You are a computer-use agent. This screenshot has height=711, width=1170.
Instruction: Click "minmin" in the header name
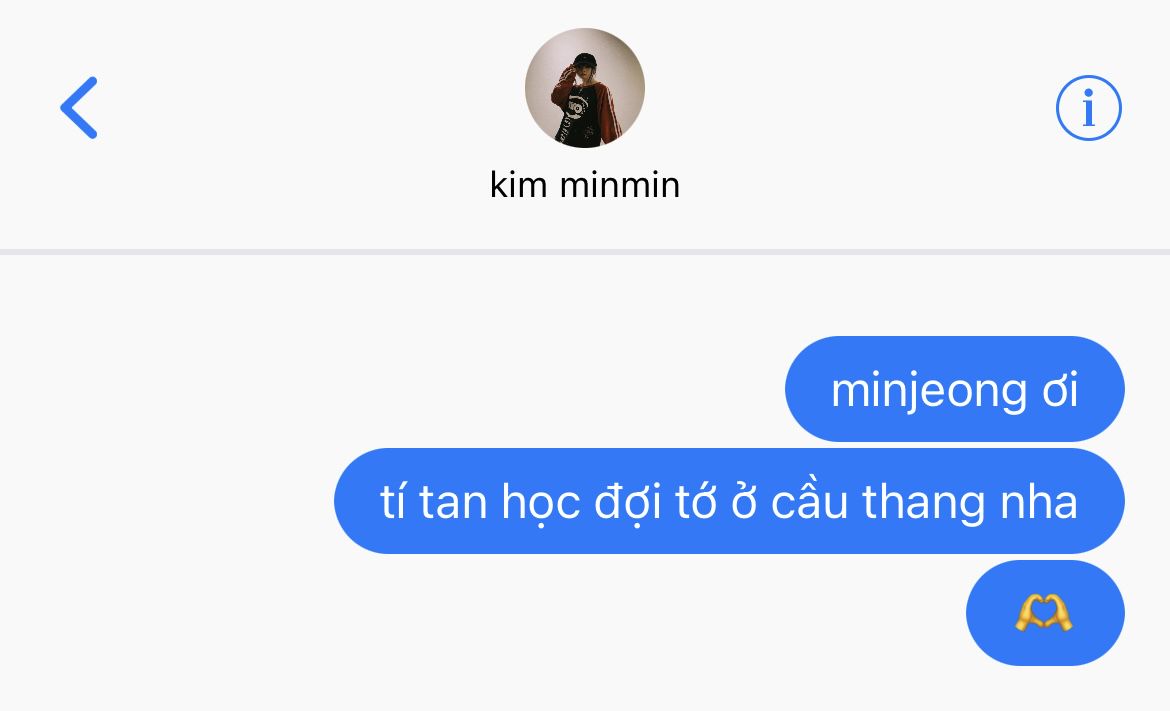point(620,184)
